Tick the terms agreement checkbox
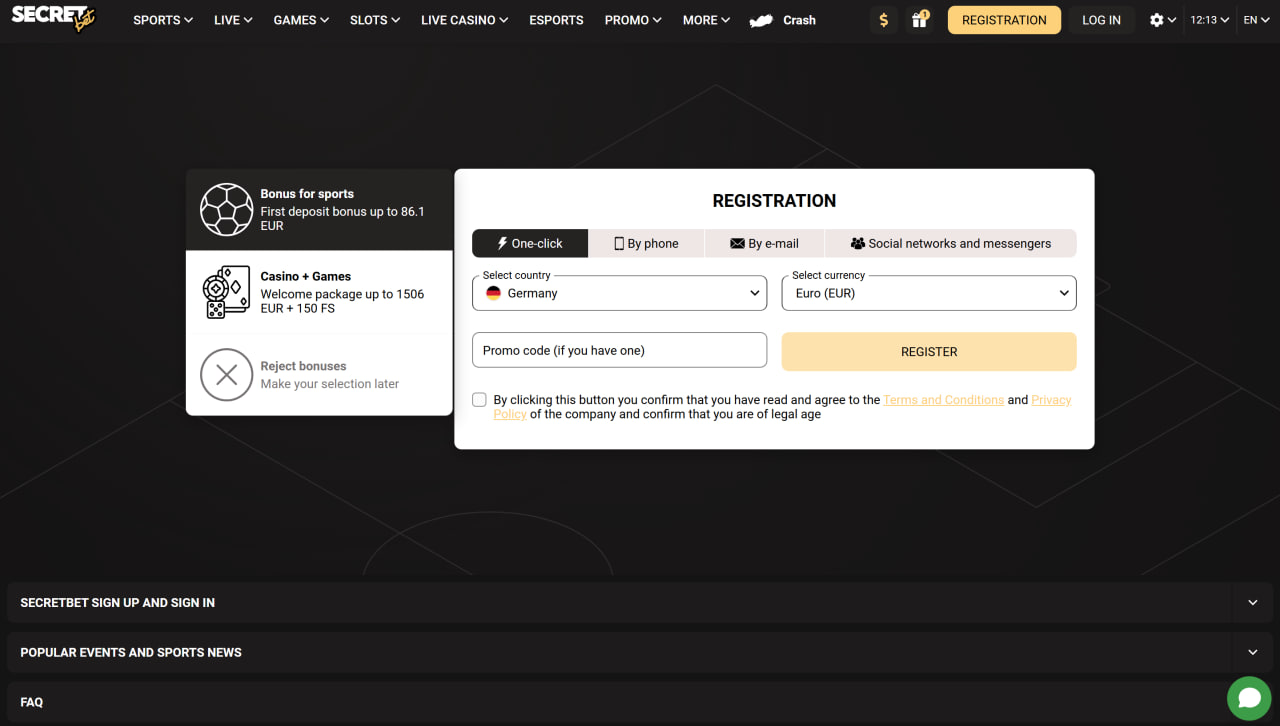 coord(480,400)
